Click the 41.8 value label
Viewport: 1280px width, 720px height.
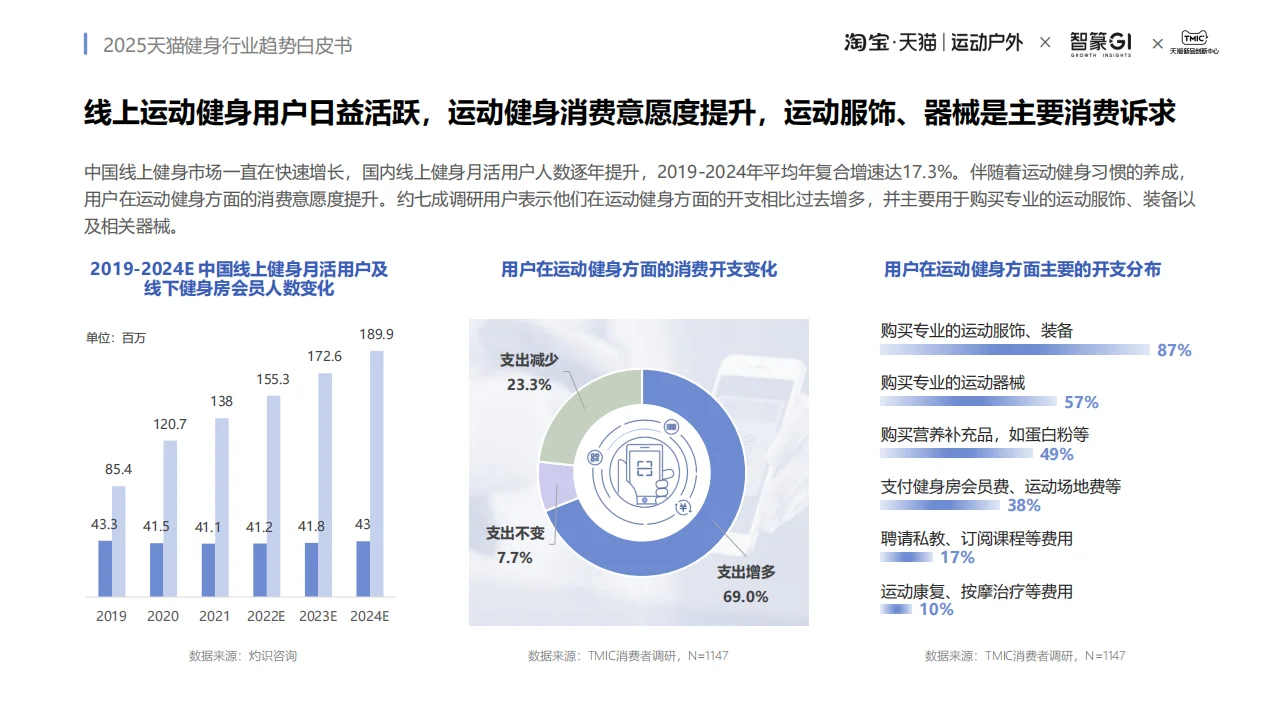click(311, 525)
